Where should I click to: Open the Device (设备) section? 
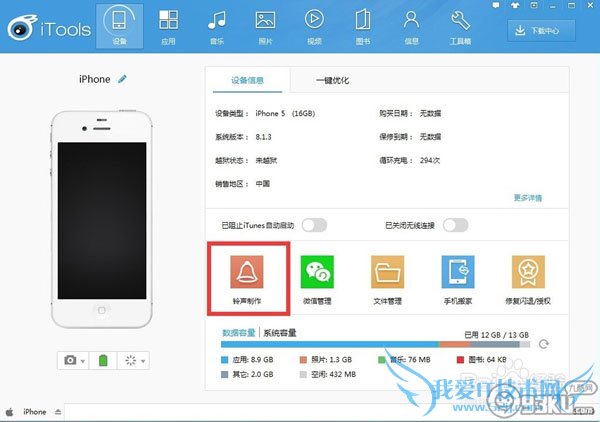[x=119, y=26]
